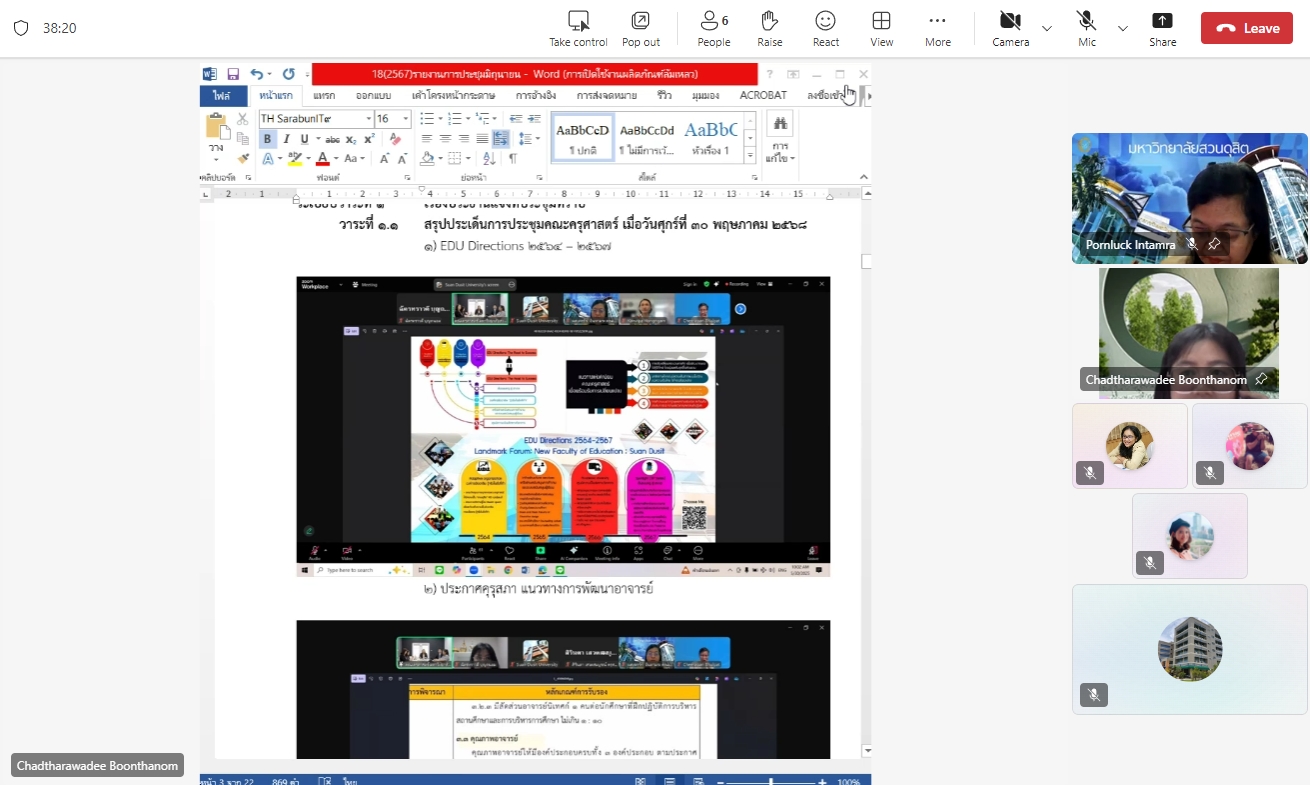
Task: Expand the Mic options dropdown arrow
Action: tap(1123, 28)
